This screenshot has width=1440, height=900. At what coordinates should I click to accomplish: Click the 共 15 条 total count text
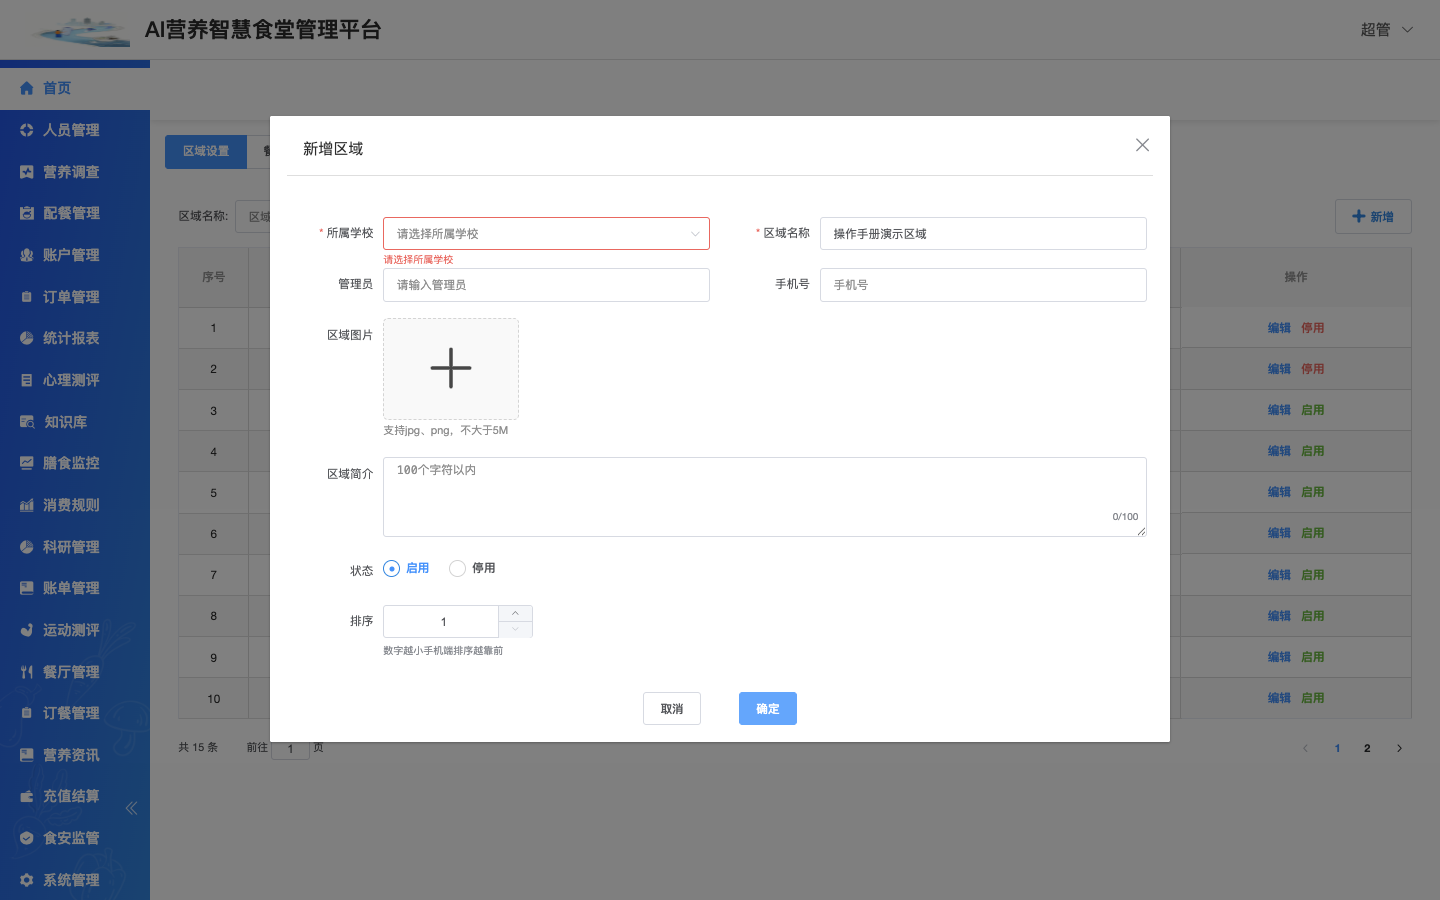[198, 747]
